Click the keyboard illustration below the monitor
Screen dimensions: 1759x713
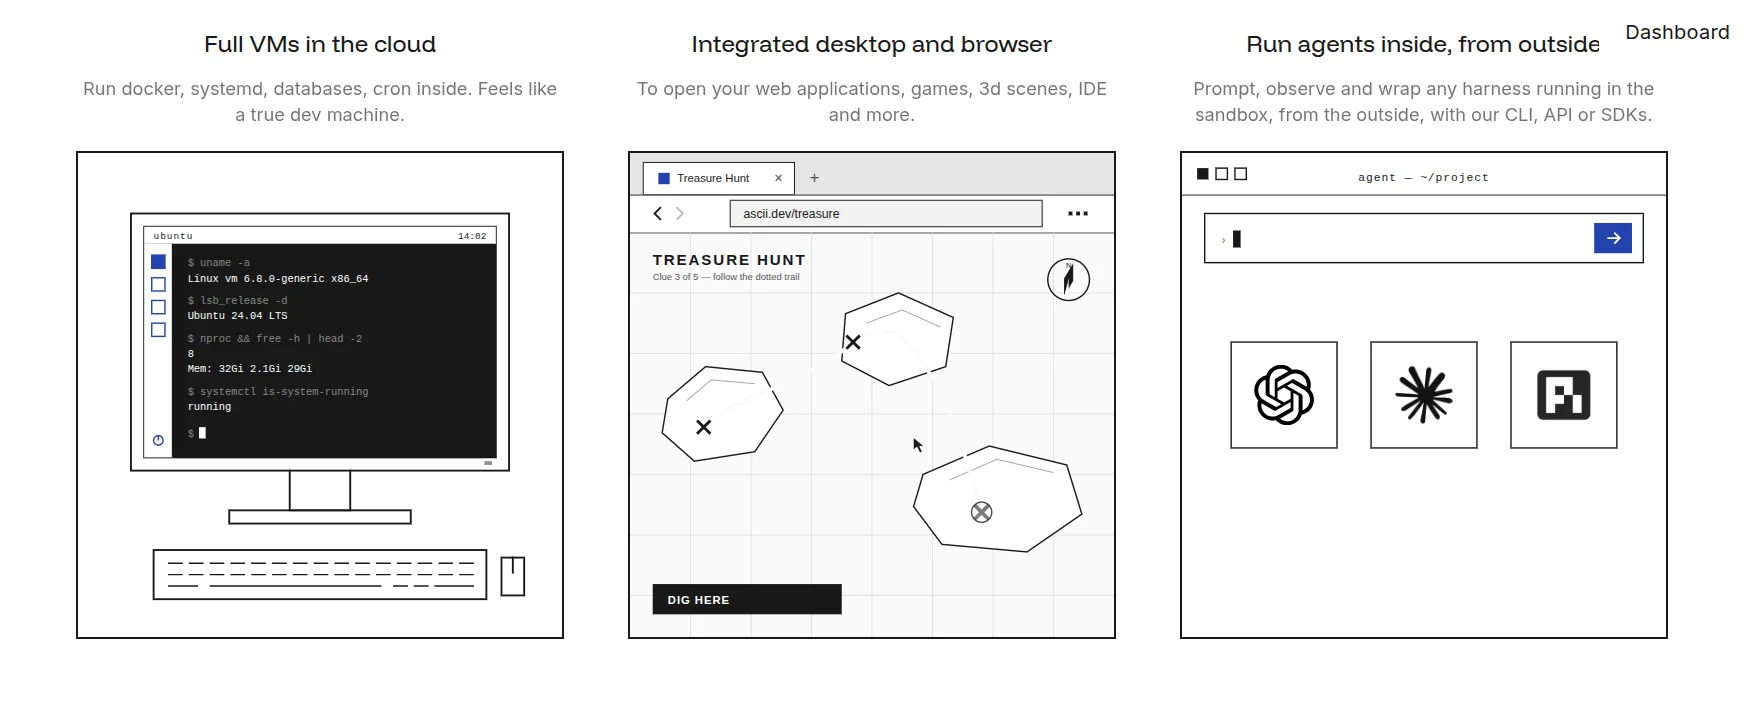tap(320, 574)
